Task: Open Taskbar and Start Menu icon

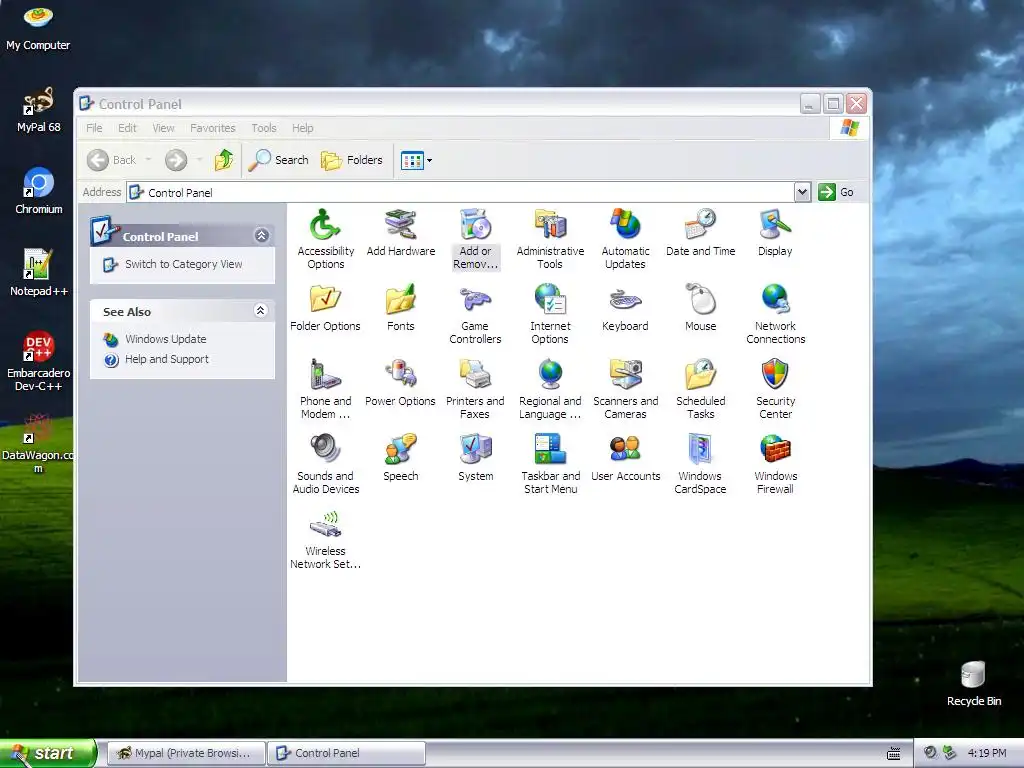Action: point(550,464)
